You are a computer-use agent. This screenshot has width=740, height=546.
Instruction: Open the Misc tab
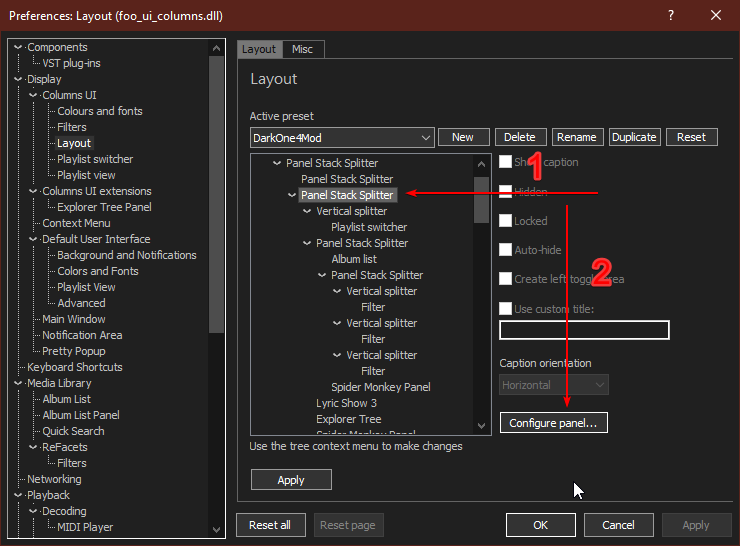(302, 49)
